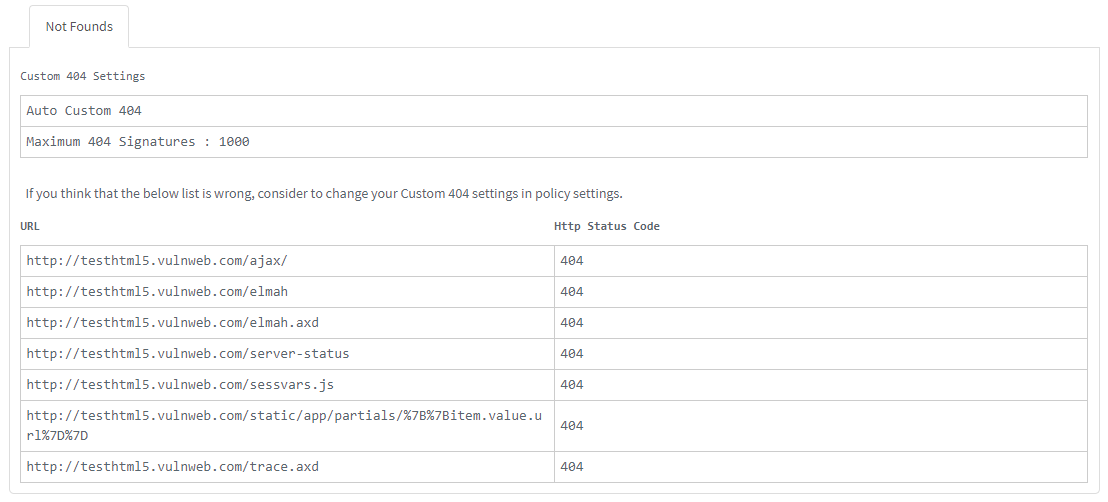Image resolution: width=1108 pixels, height=502 pixels.
Task: Select the /trace.axd URL entry
Action: point(172,466)
